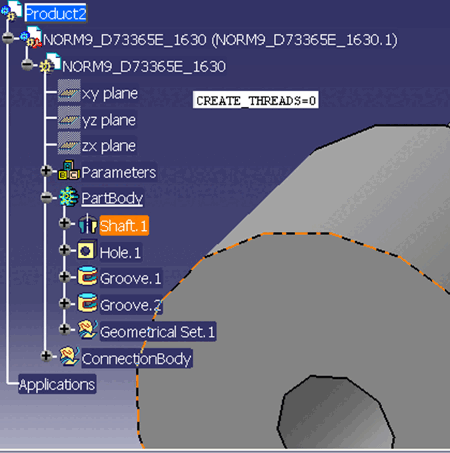
Task: Select the PartBody label
Action: click(112, 198)
